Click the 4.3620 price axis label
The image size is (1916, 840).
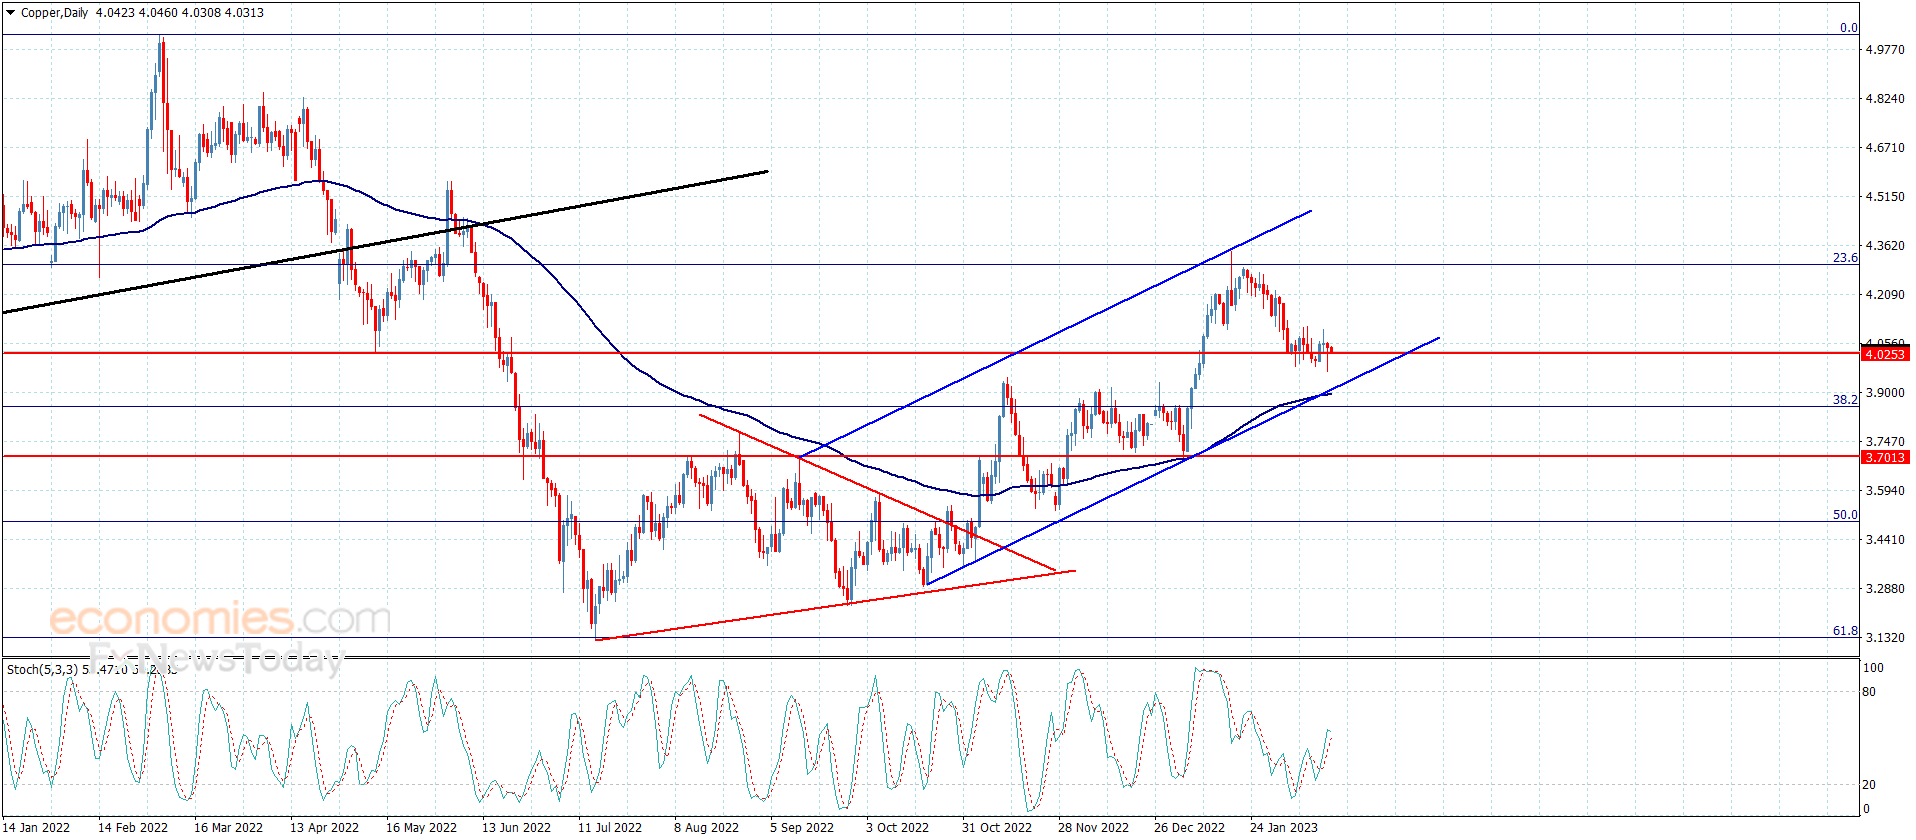coord(1885,246)
